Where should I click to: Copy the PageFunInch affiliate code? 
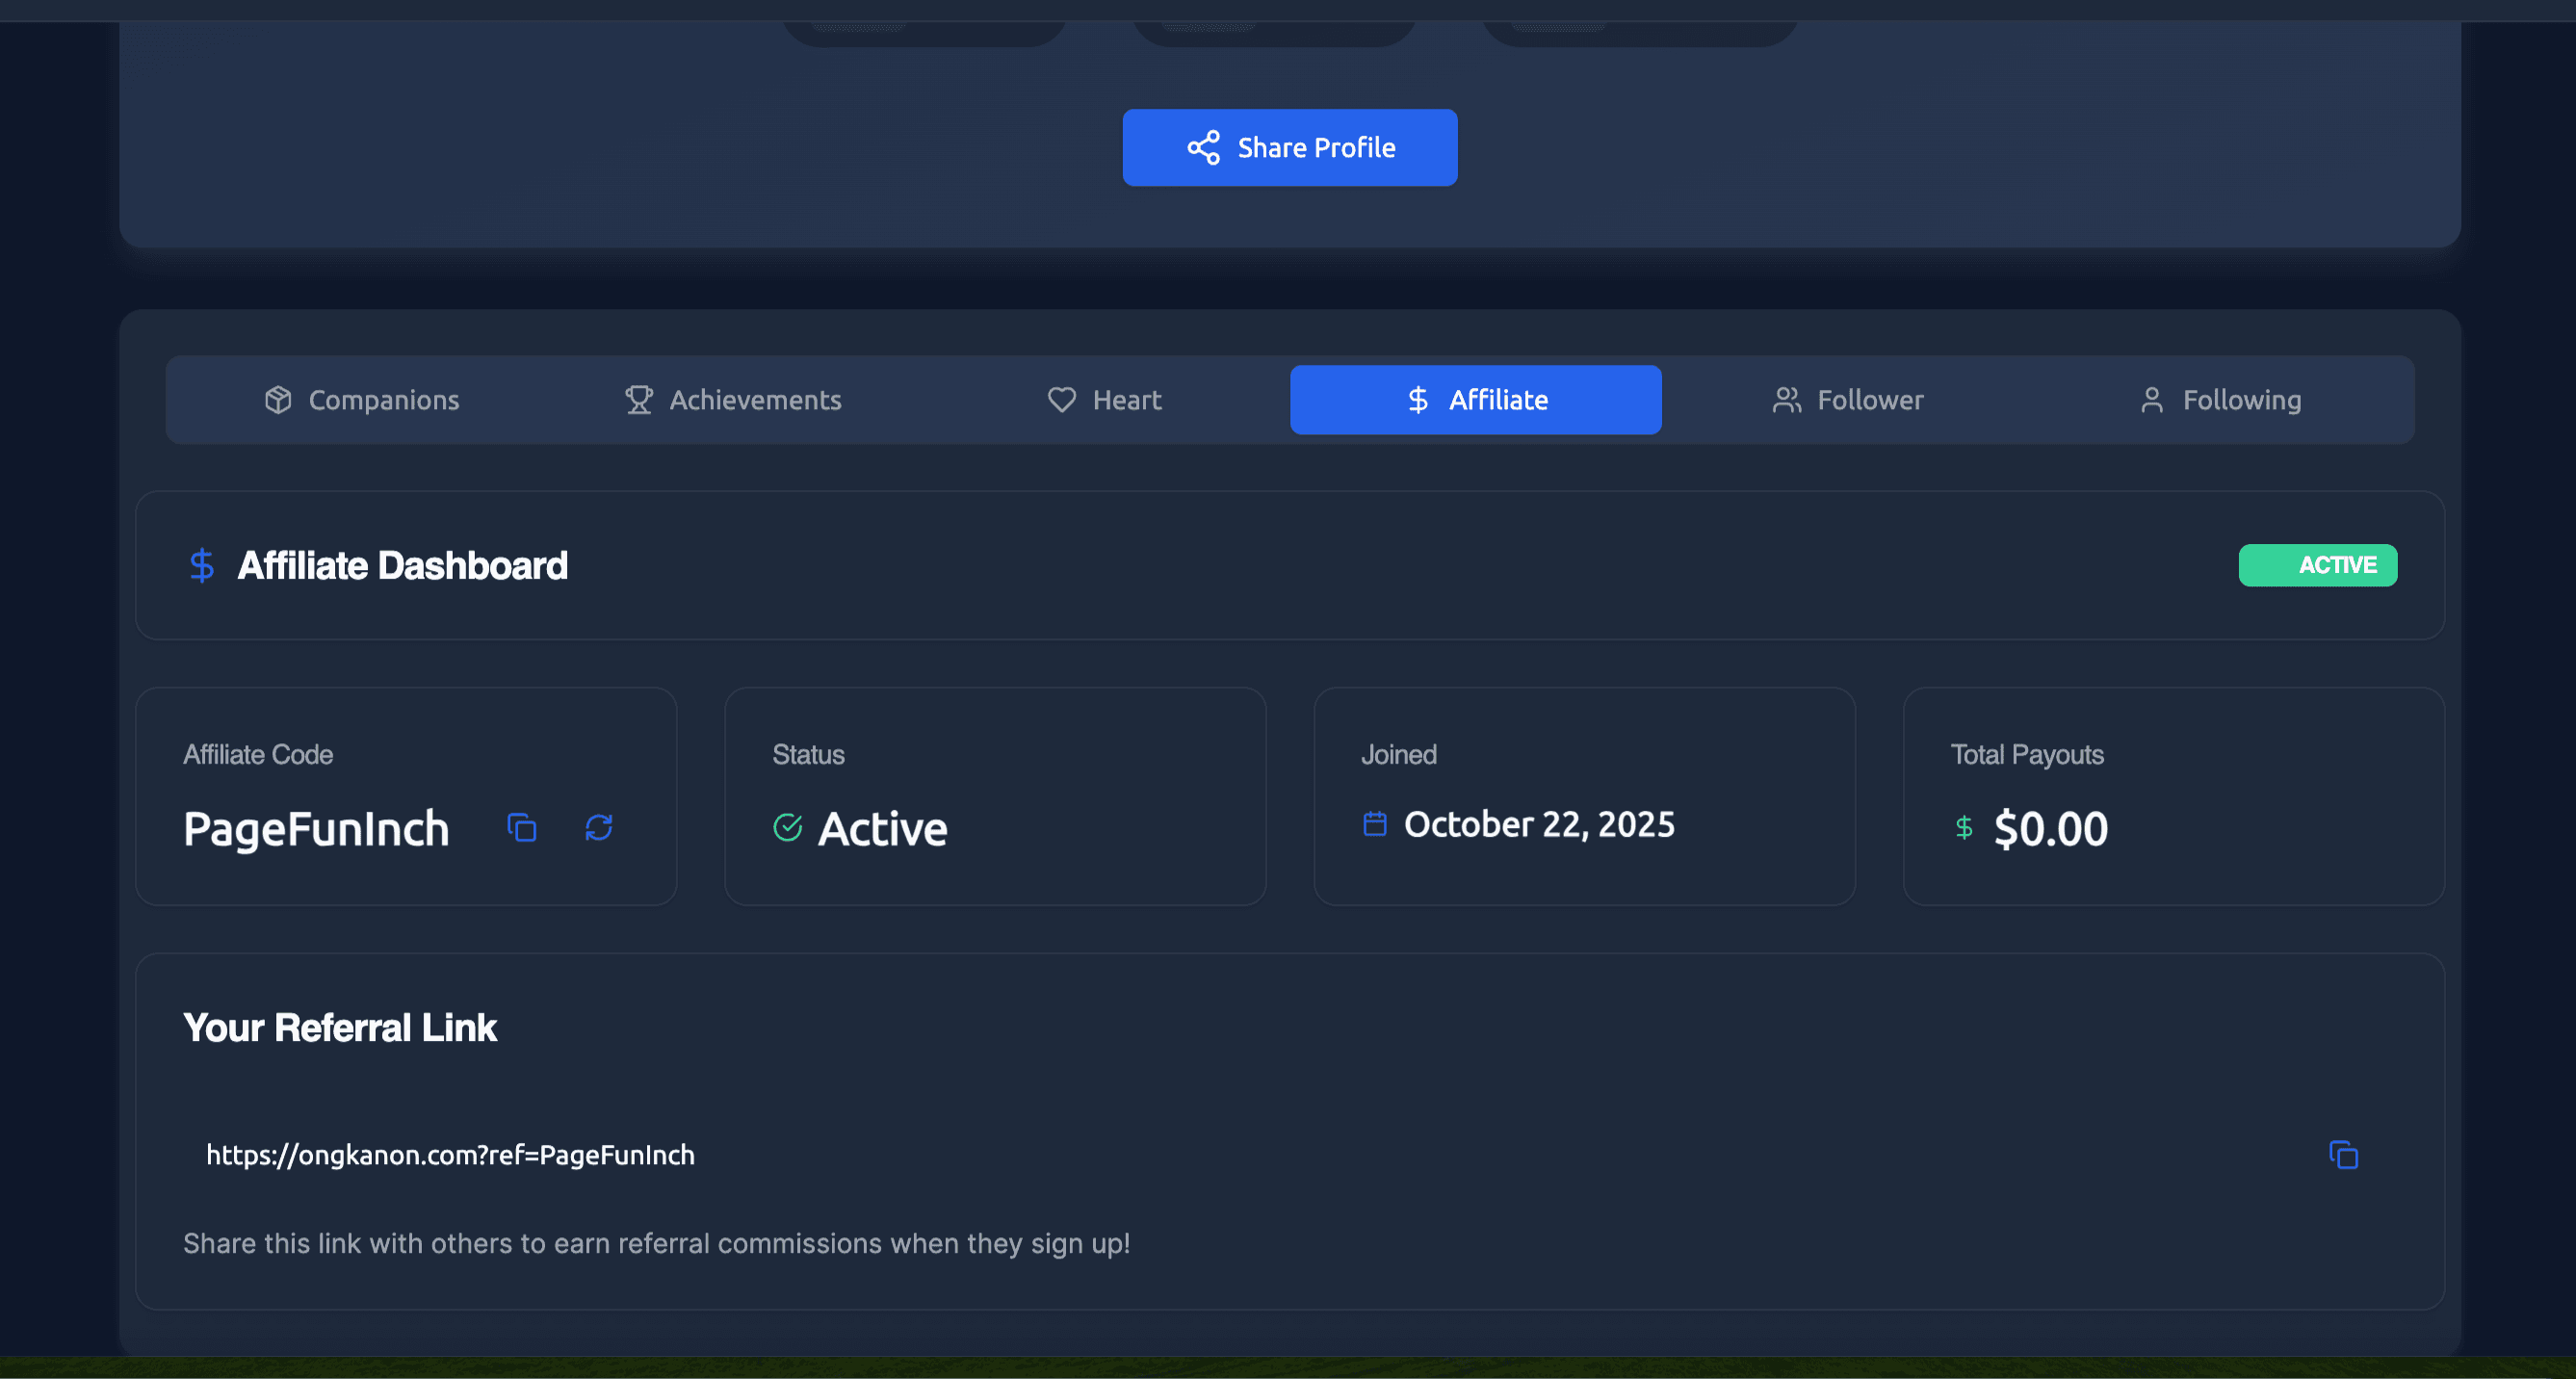pyautogui.click(x=521, y=827)
